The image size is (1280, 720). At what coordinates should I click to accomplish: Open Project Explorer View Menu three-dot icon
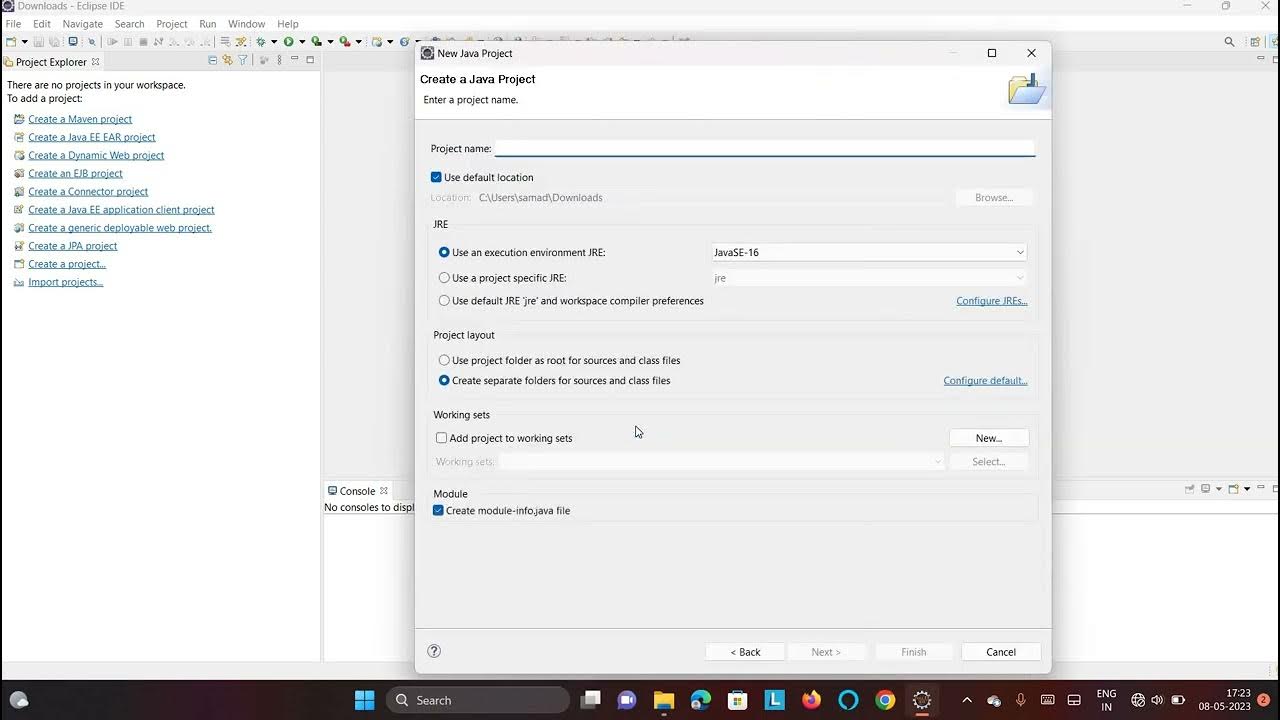click(x=279, y=60)
